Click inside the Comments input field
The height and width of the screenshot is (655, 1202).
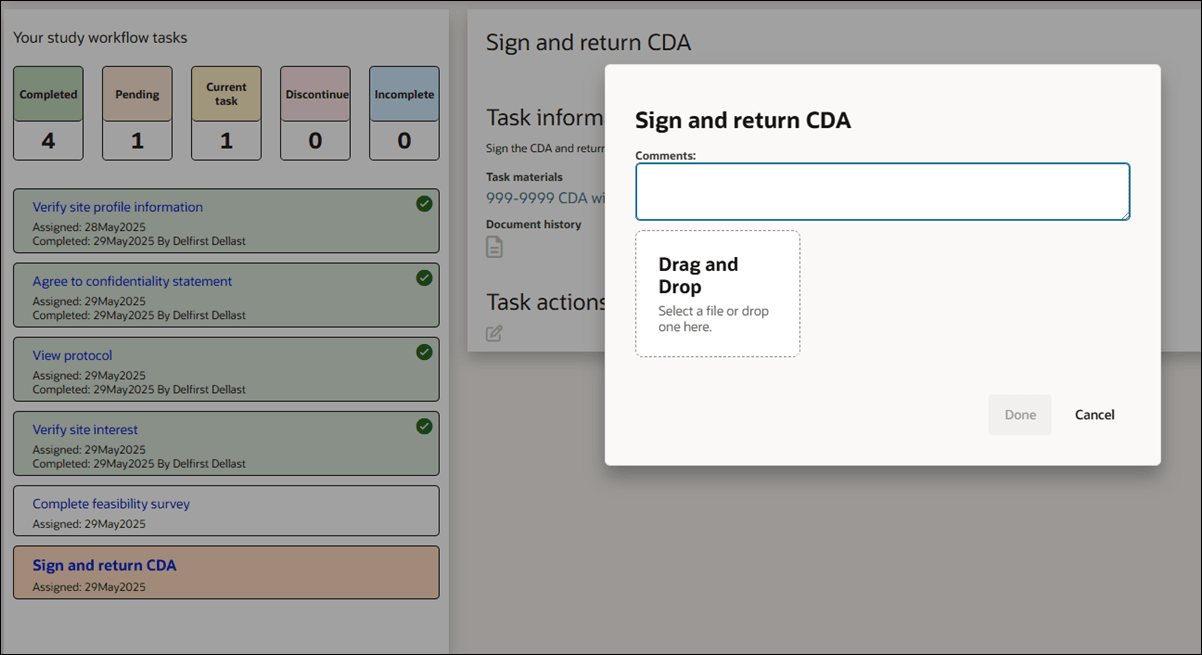click(x=882, y=191)
